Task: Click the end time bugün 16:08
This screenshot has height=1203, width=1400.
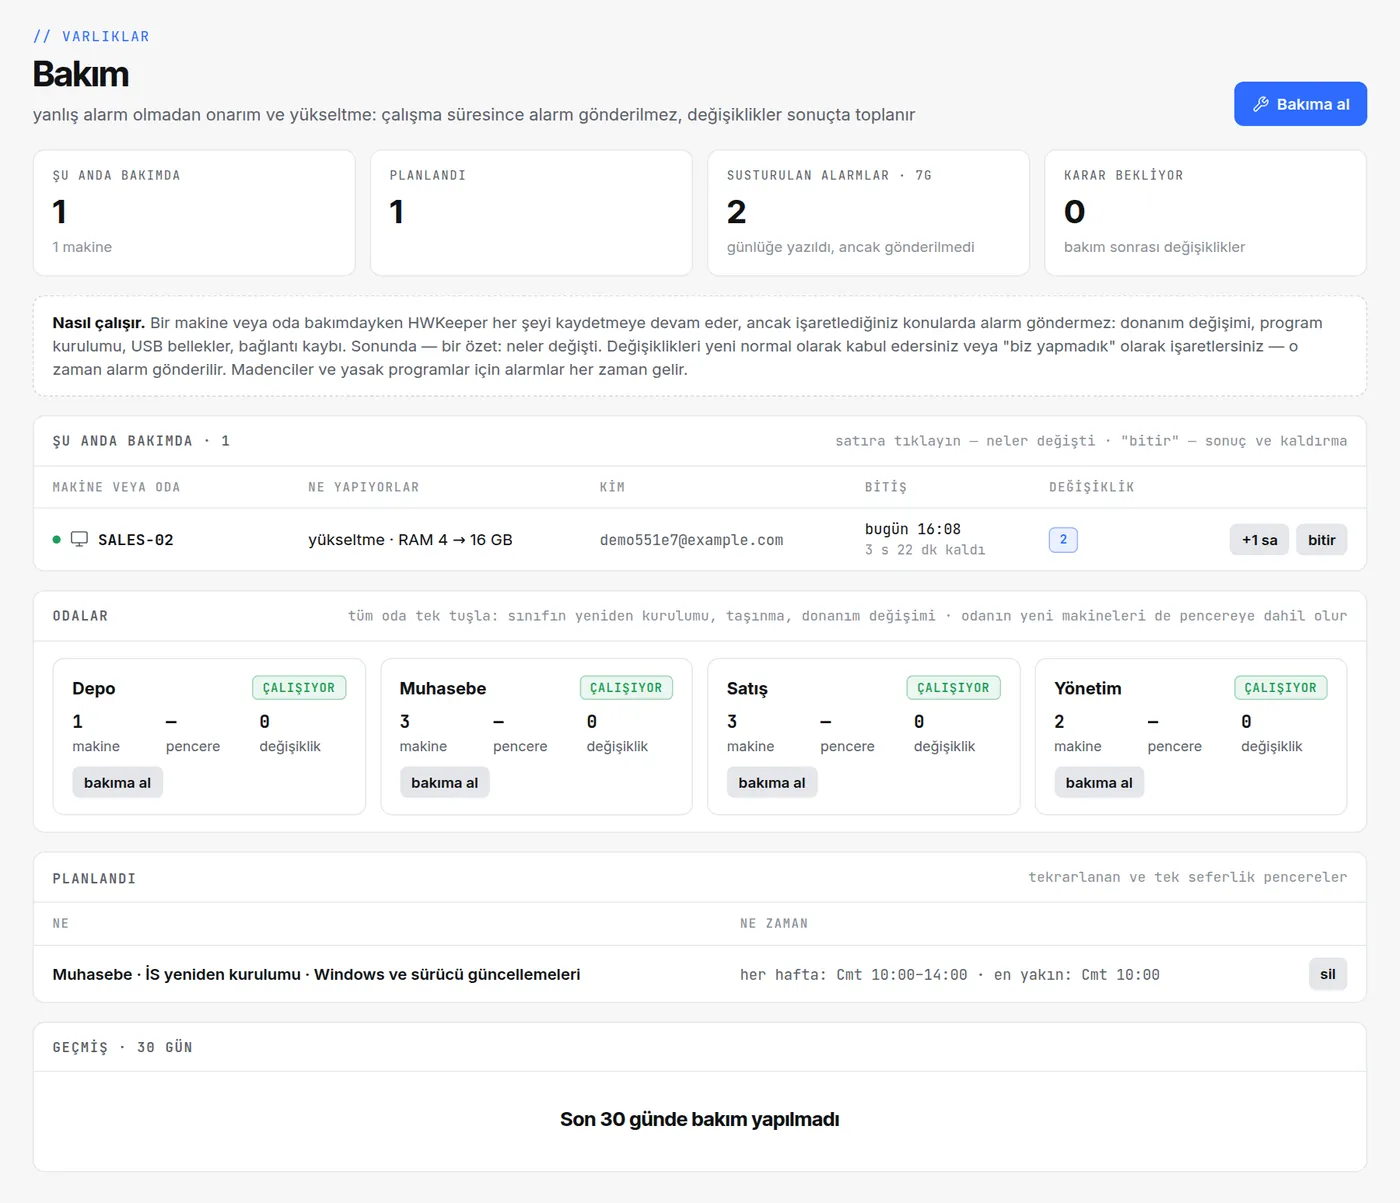Action: coord(912,529)
